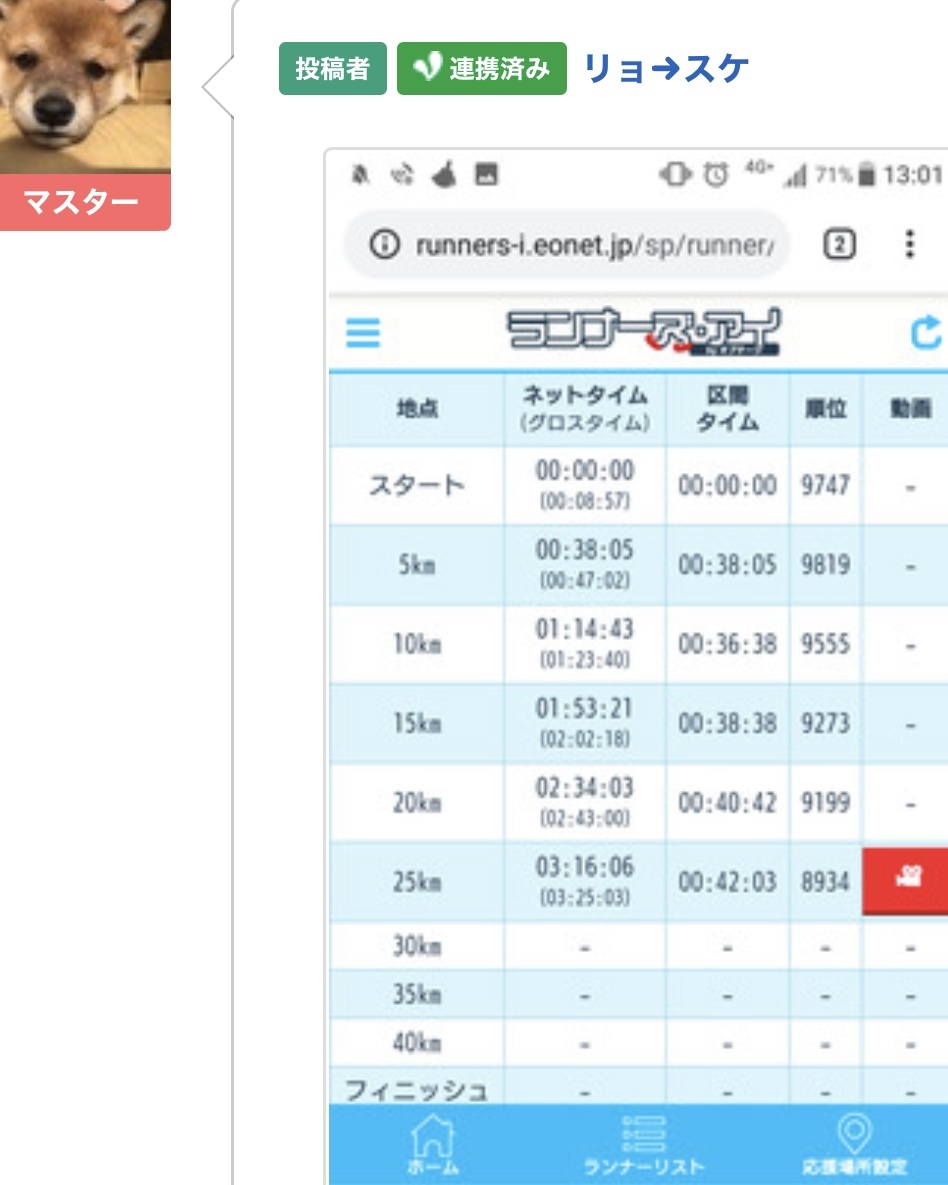Open the browser tab count icon
Viewport: 948px width, 1185px height.
(x=843, y=244)
